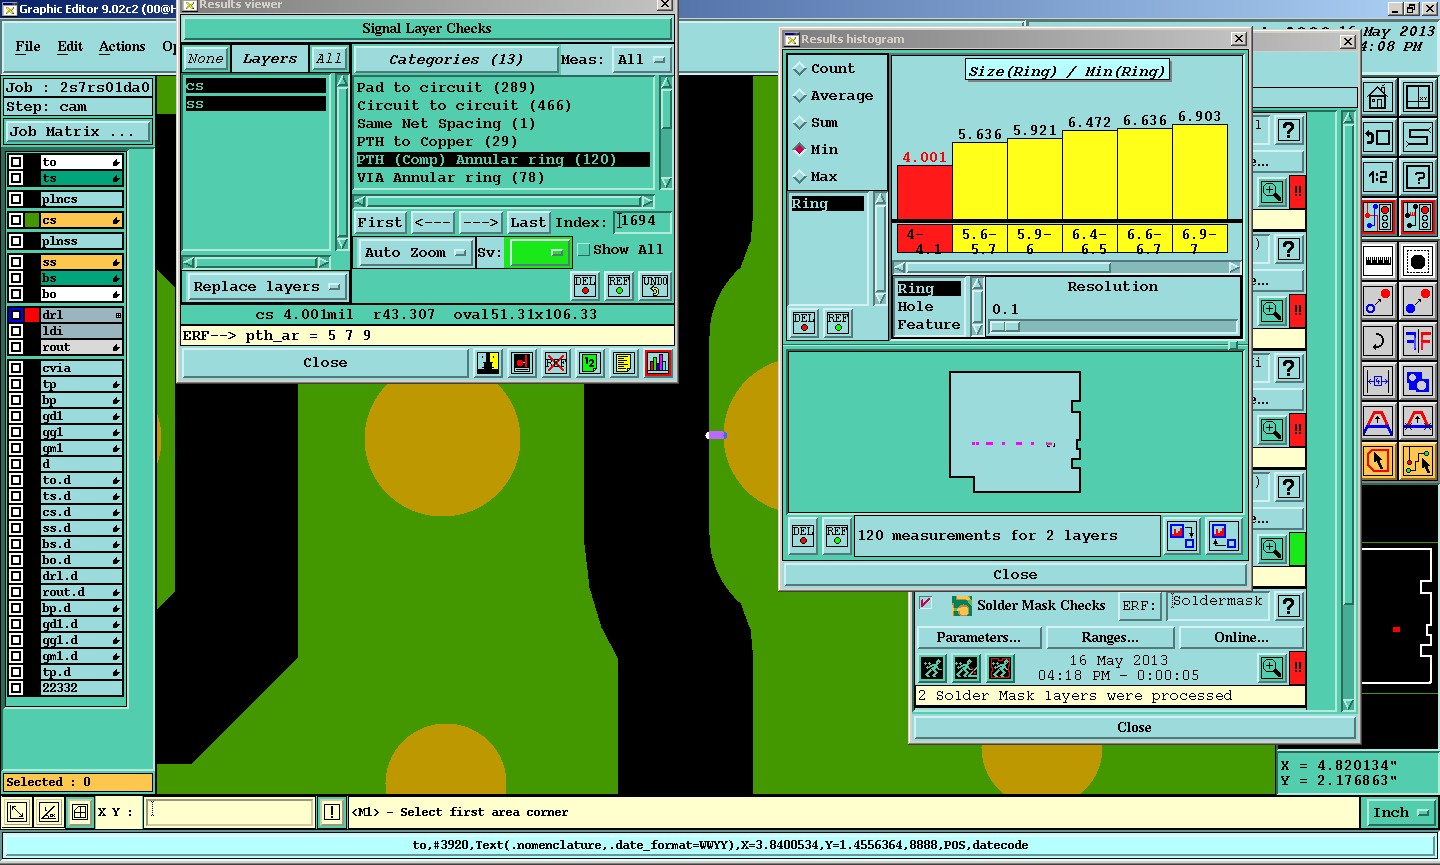This screenshot has height=865, width=1440.
Task: Click the 1:2 zoom scale icon
Action: point(1378,177)
